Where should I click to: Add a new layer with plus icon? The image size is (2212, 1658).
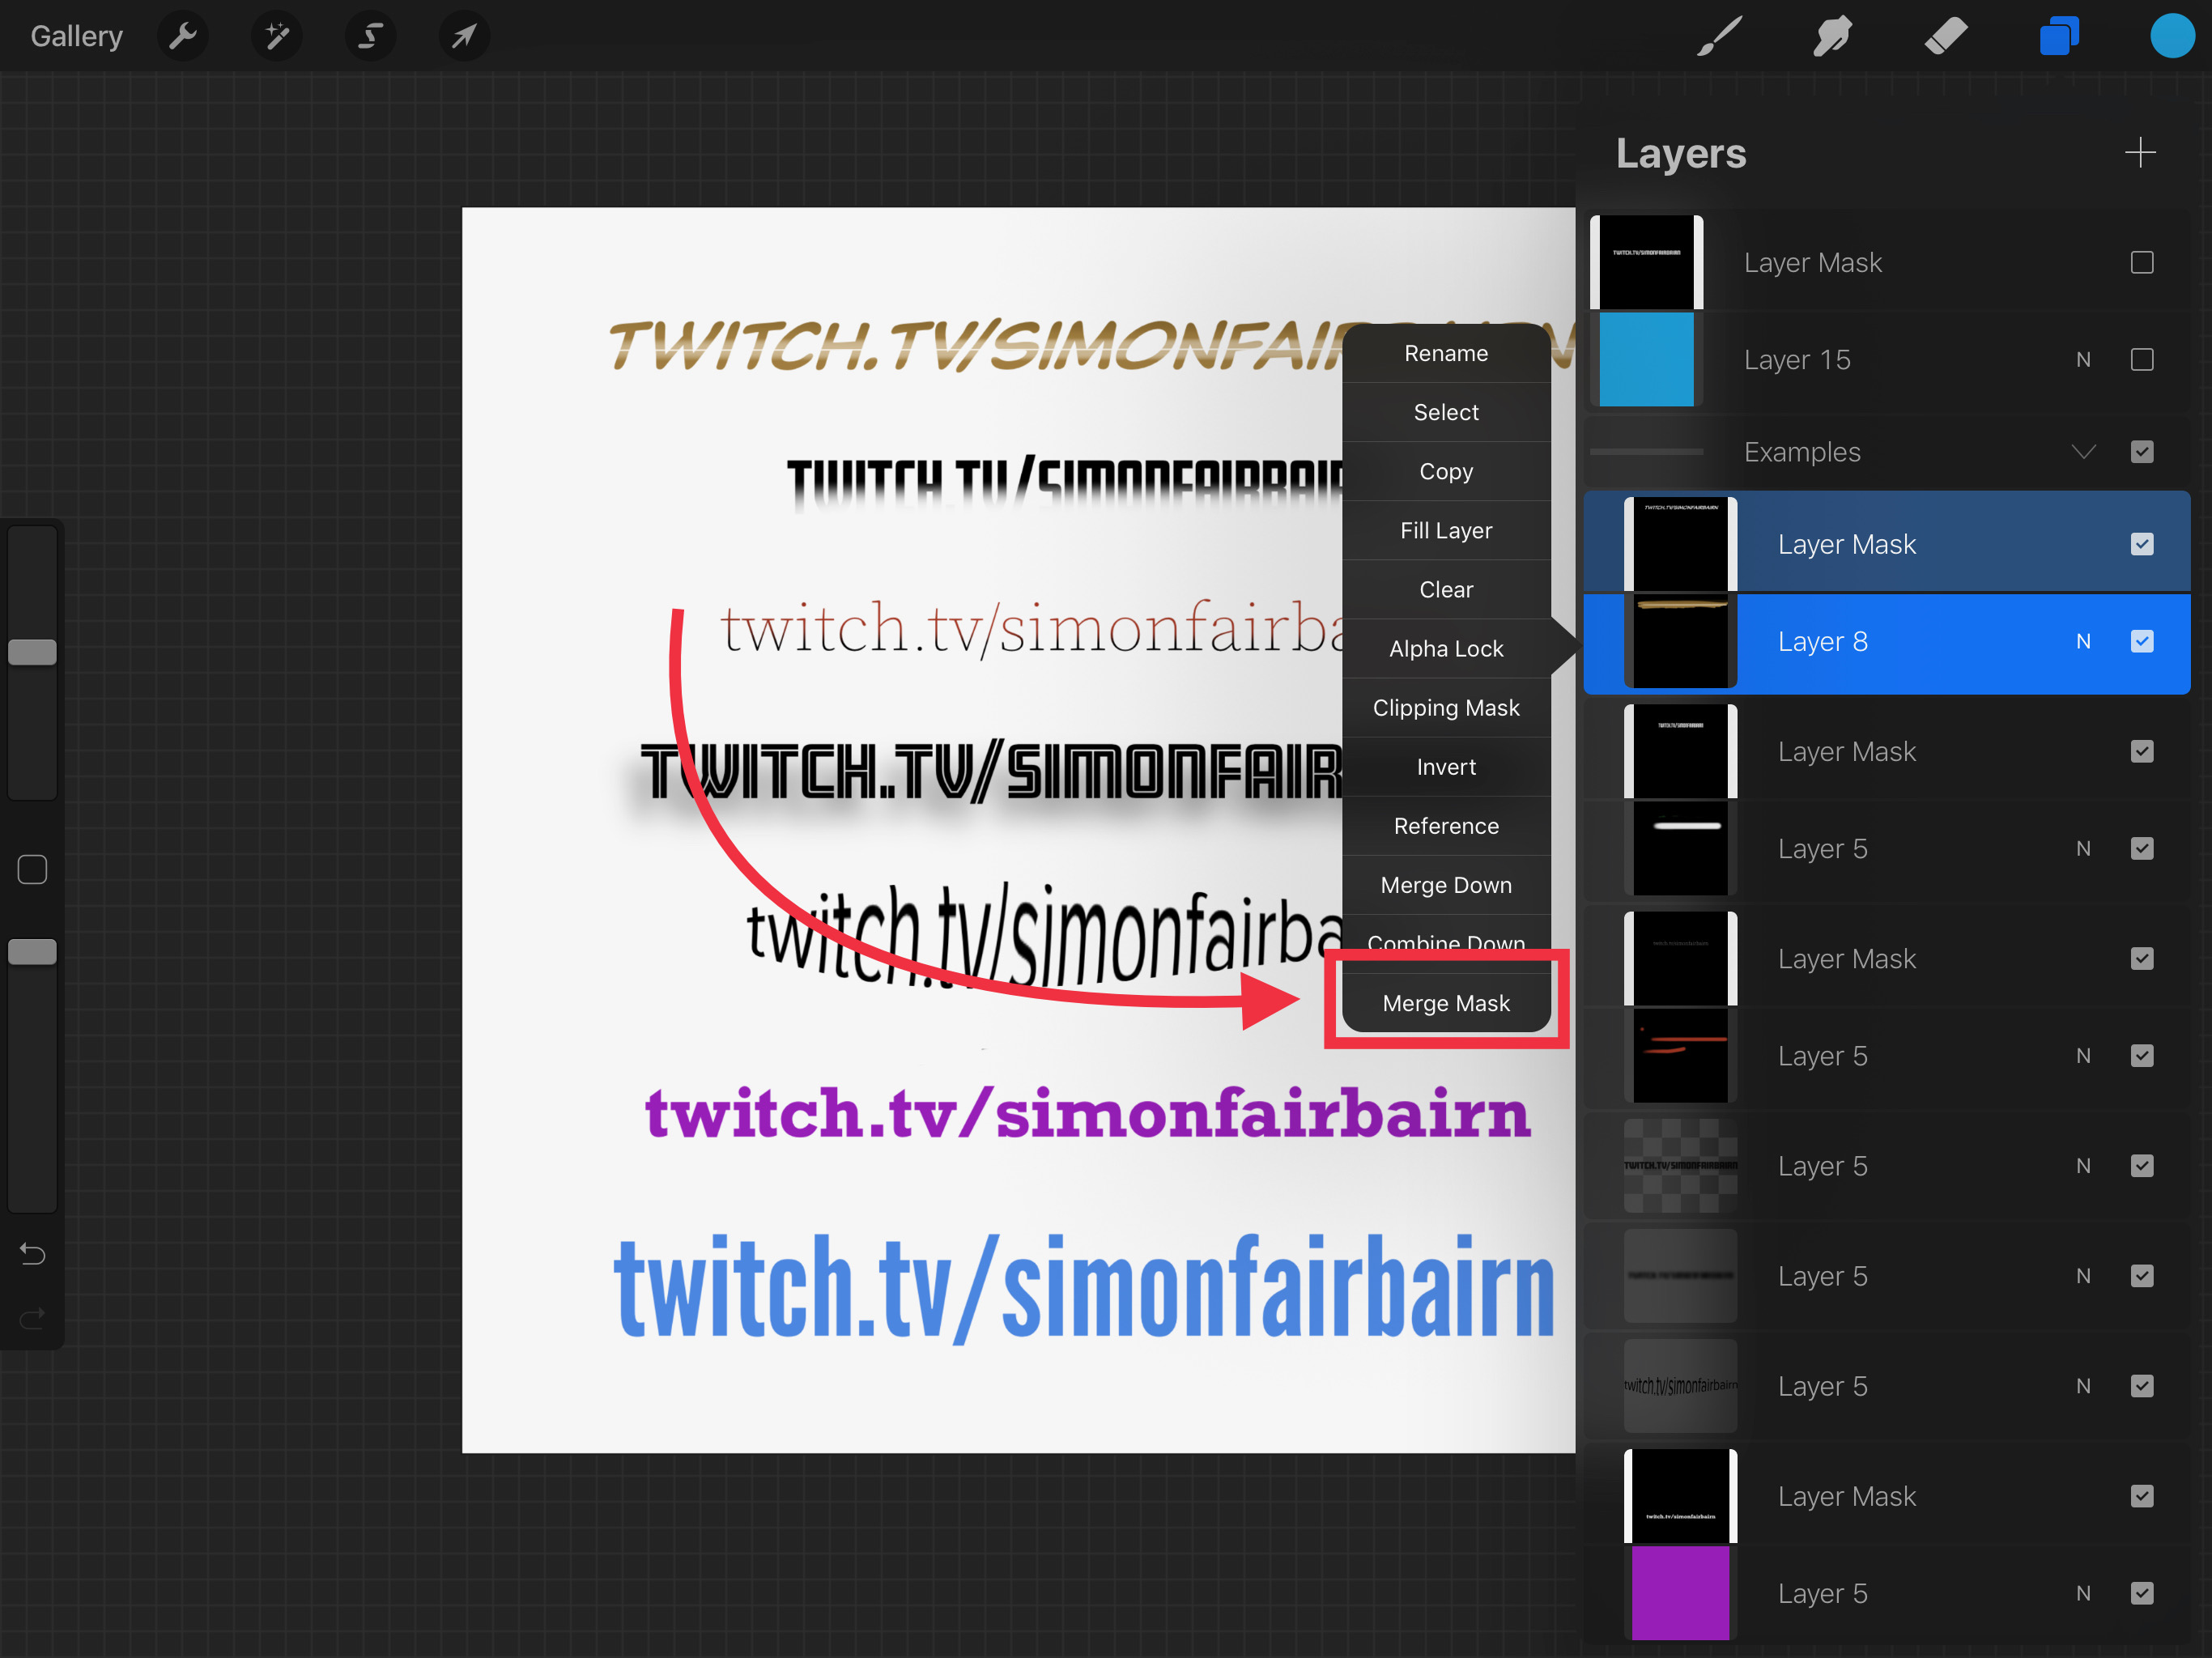(2140, 153)
